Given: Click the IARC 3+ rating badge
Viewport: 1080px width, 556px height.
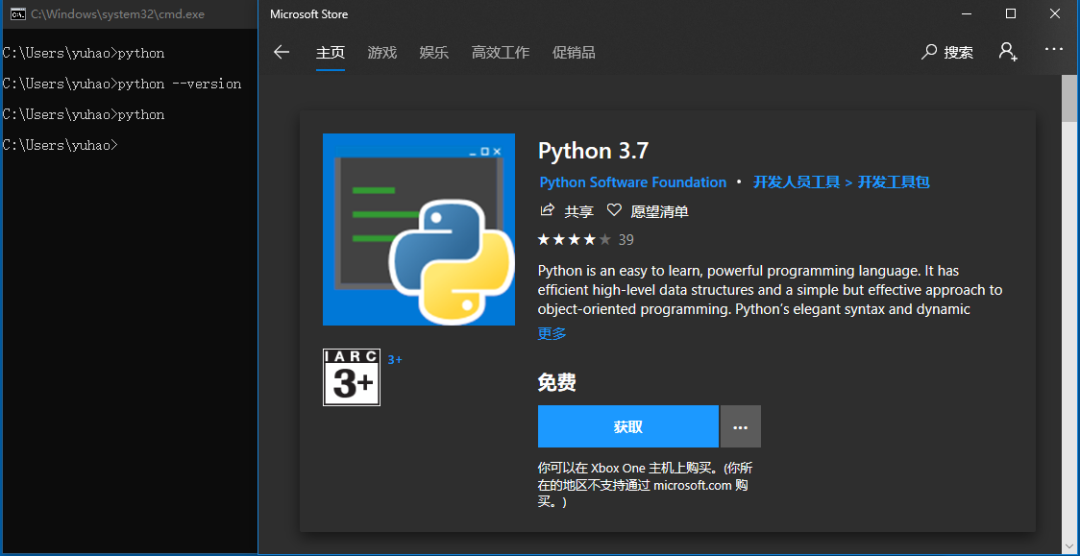Looking at the screenshot, I should pos(351,378).
